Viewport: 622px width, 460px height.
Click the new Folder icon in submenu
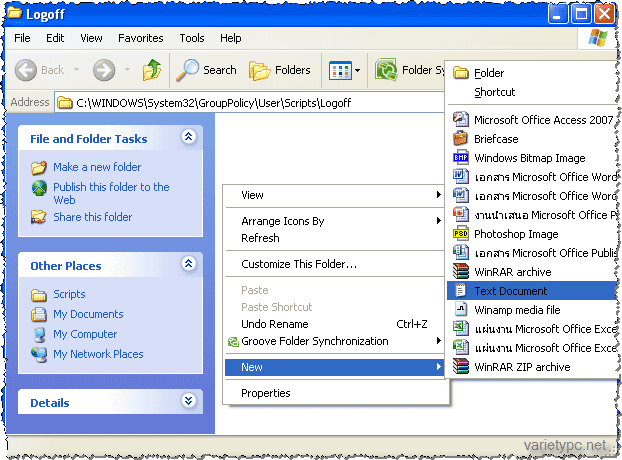pyautogui.click(x=461, y=73)
